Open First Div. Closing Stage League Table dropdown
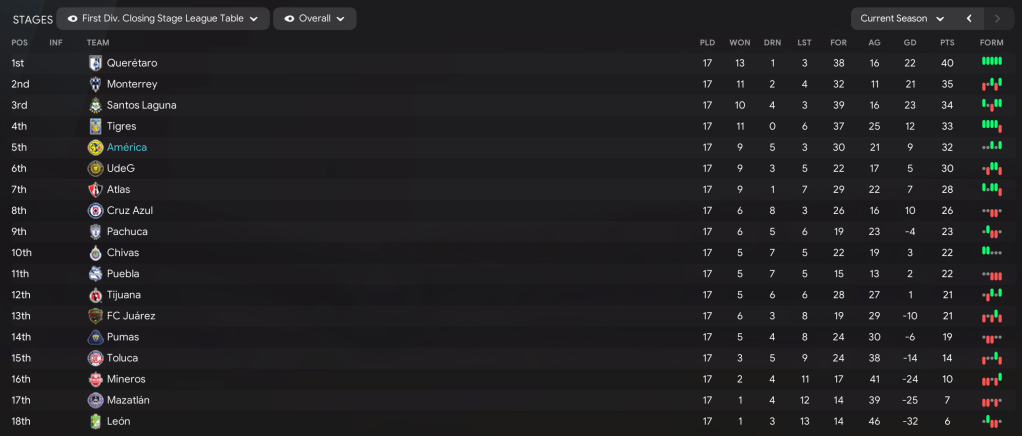1022x436 pixels. [163, 19]
